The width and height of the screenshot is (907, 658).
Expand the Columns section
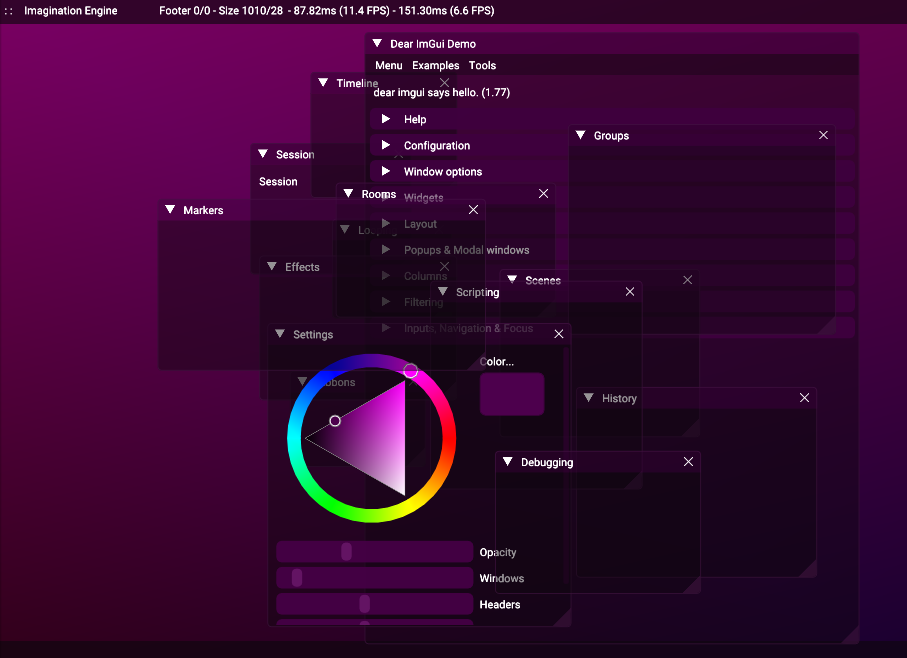click(x=612, y=276)
